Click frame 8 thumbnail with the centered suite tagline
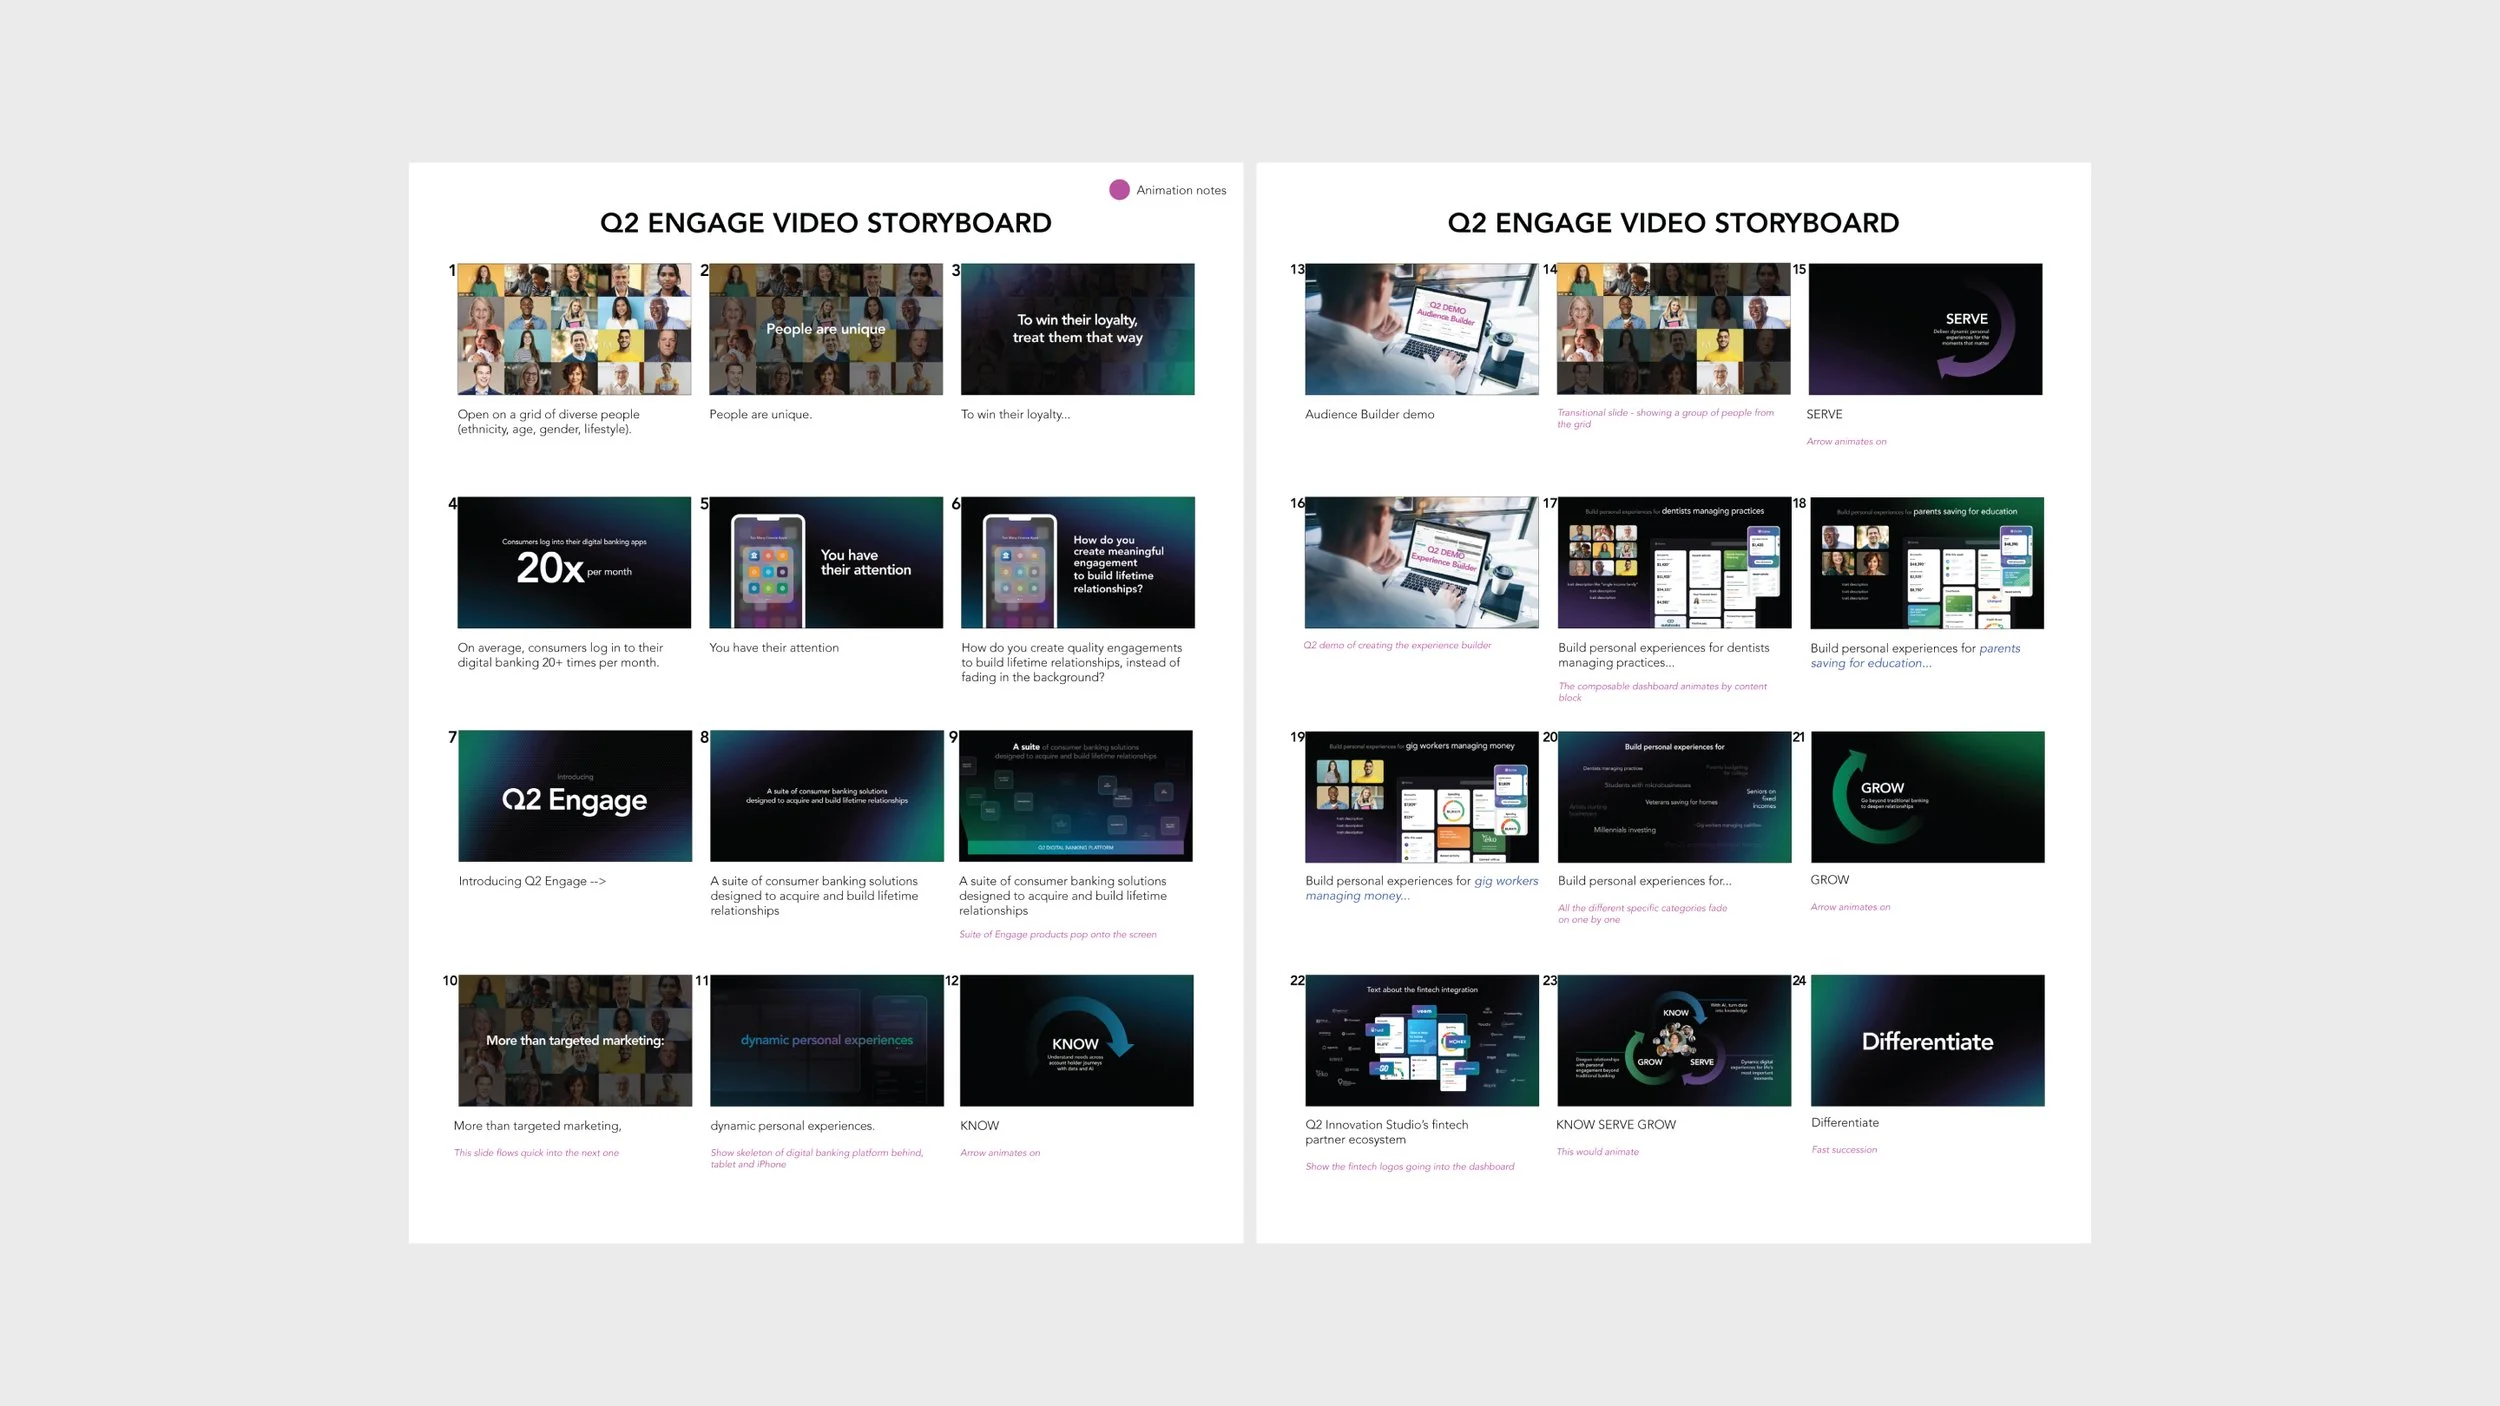 click(x=827, y=796)
